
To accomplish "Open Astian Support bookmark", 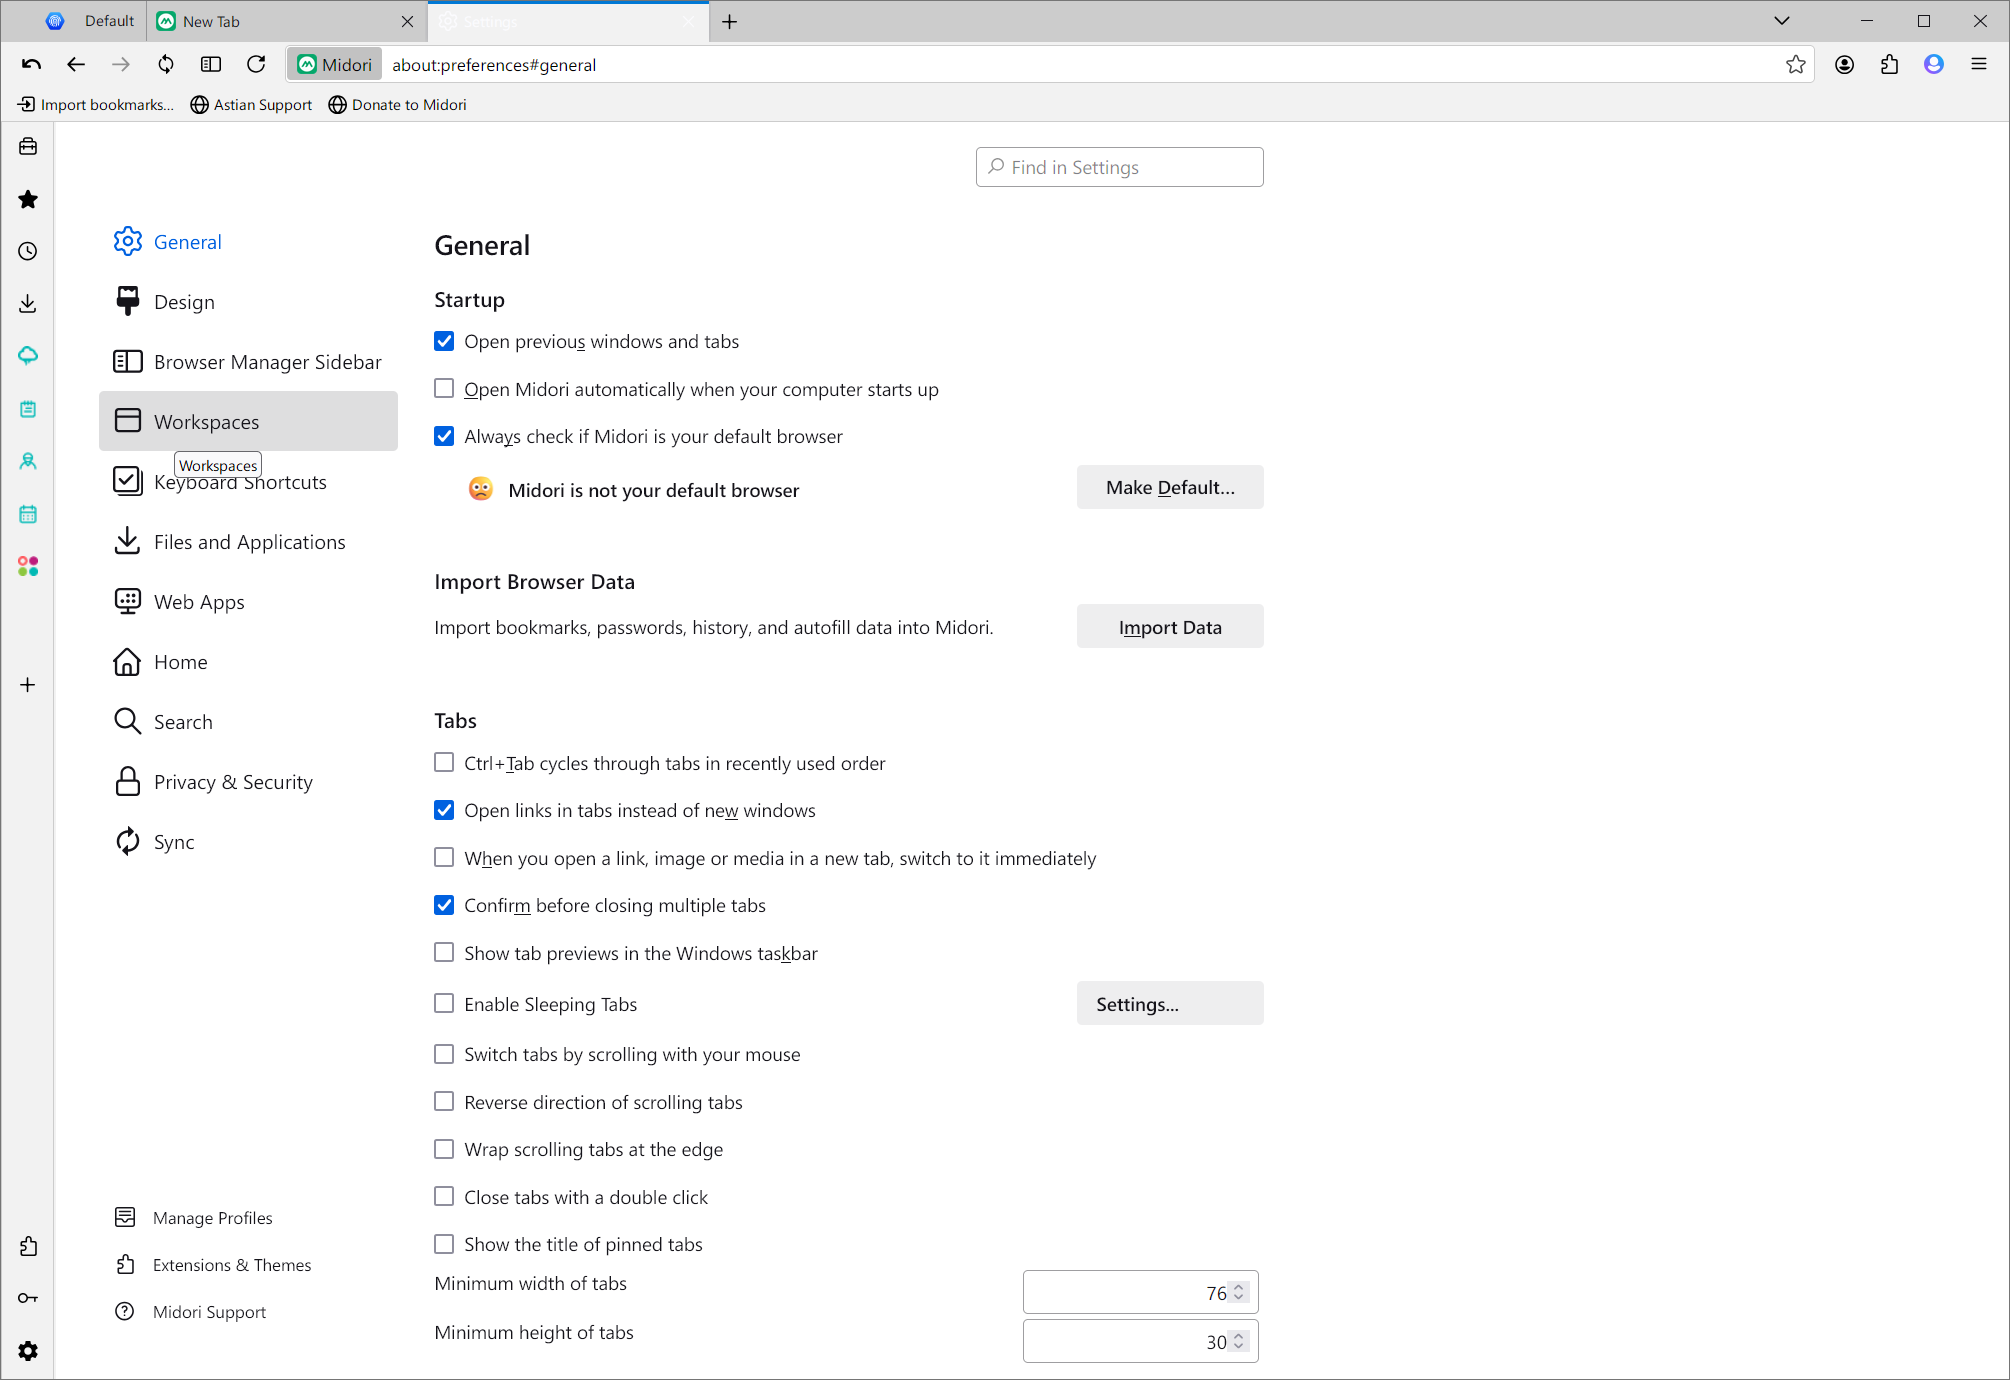I will [251, 104].
